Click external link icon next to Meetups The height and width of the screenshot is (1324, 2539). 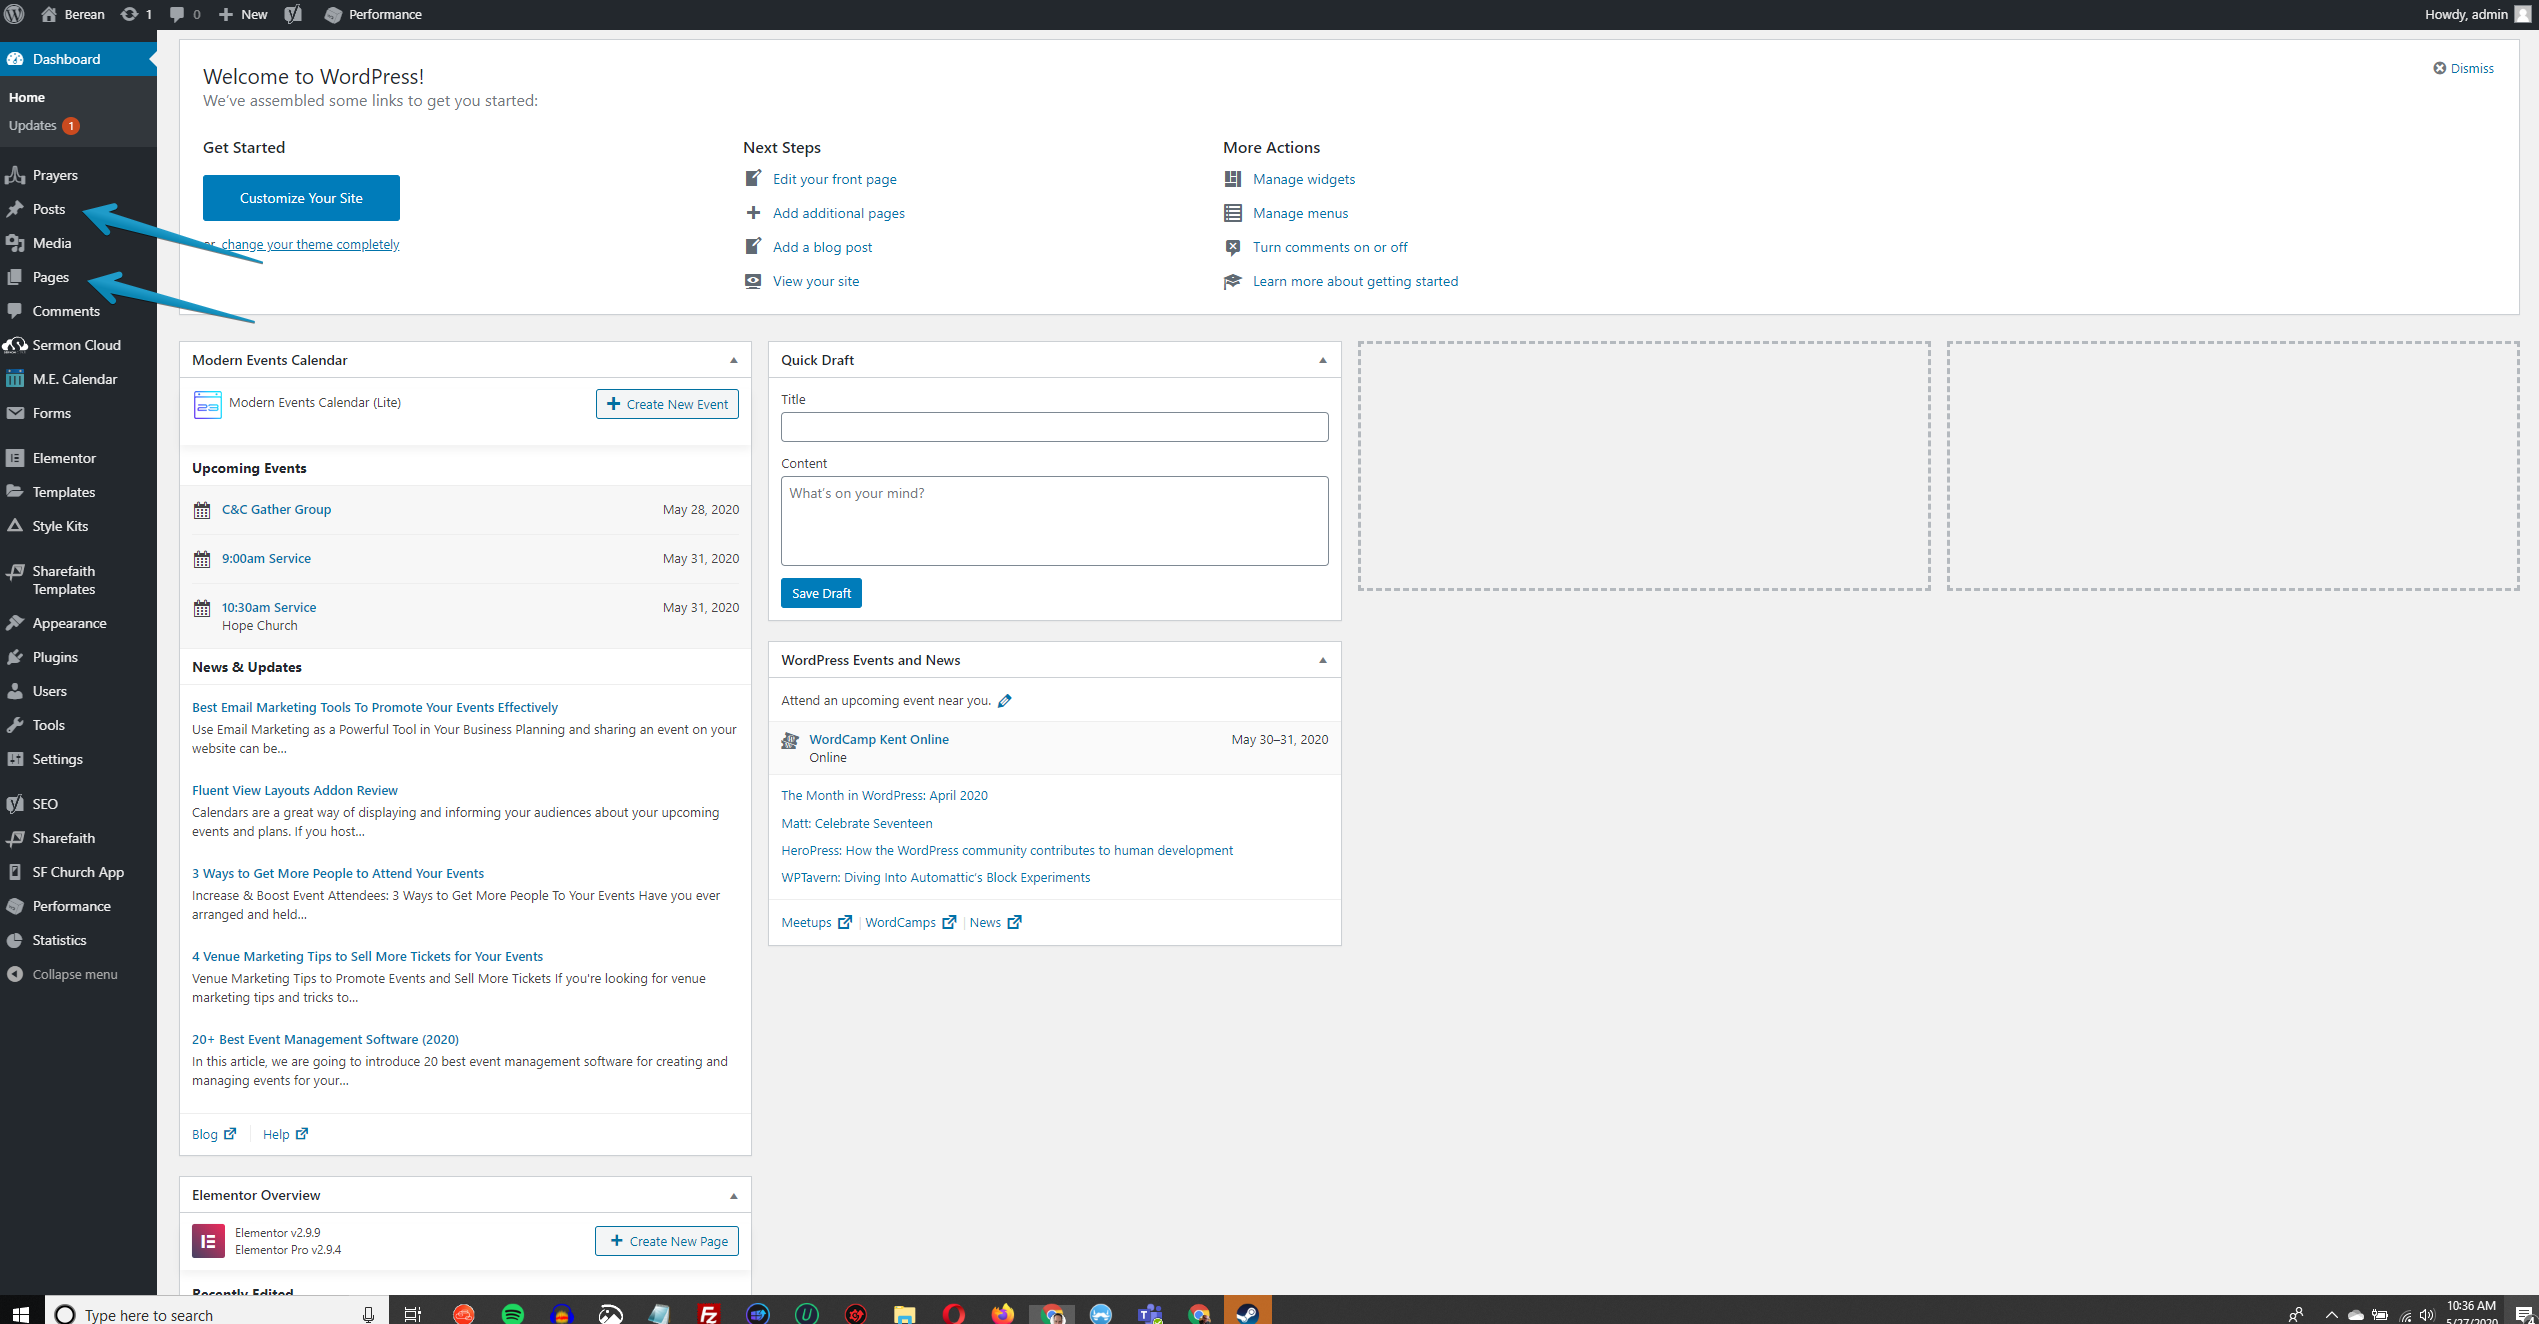tap(845, 922)
